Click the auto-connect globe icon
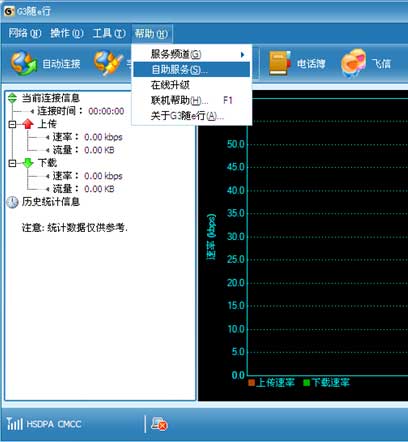 (x=23, y=63)
